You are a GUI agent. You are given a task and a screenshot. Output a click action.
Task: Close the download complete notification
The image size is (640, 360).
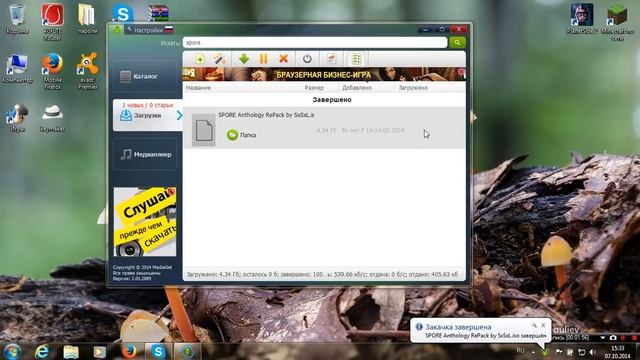[543, 325]
